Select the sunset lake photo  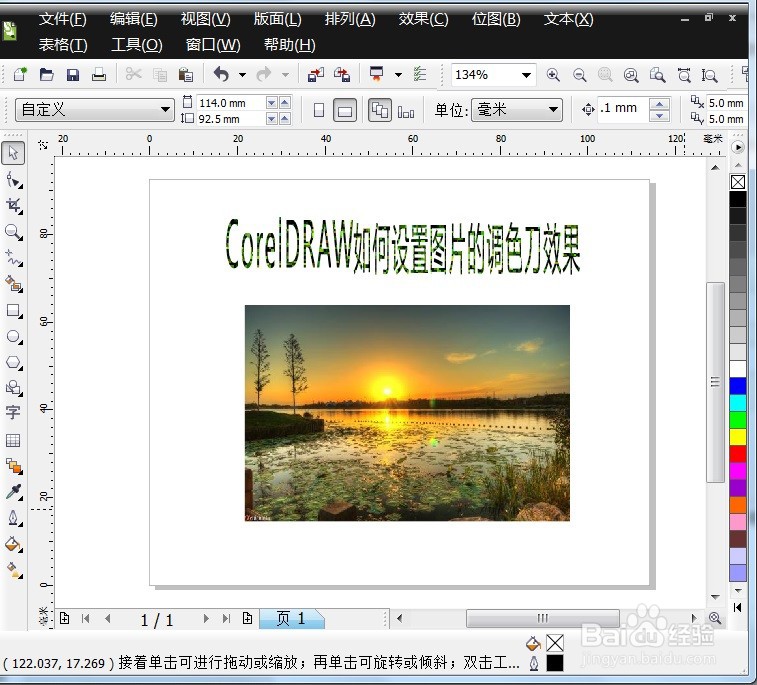click(x=407, y=413)
